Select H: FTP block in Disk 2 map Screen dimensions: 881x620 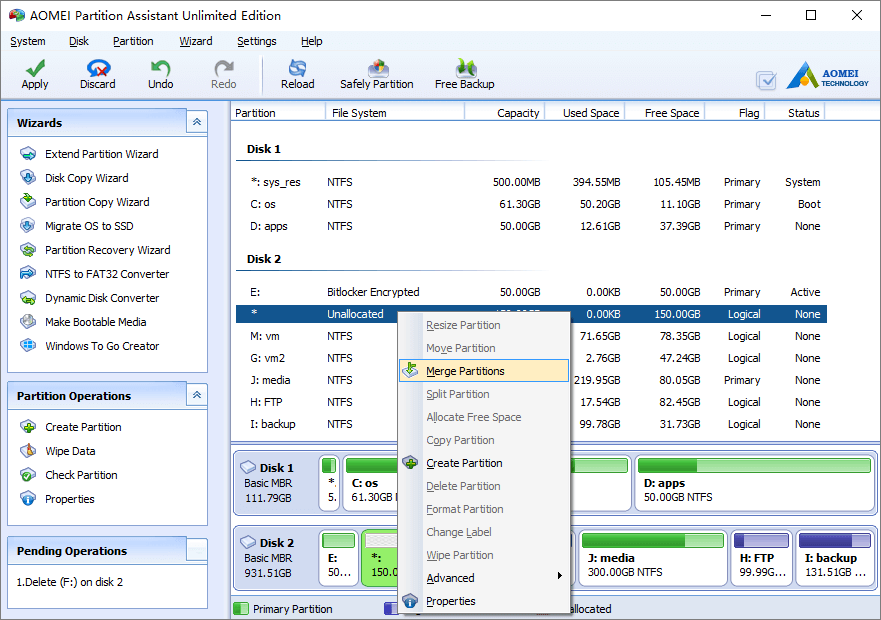[x=761, y=558]
